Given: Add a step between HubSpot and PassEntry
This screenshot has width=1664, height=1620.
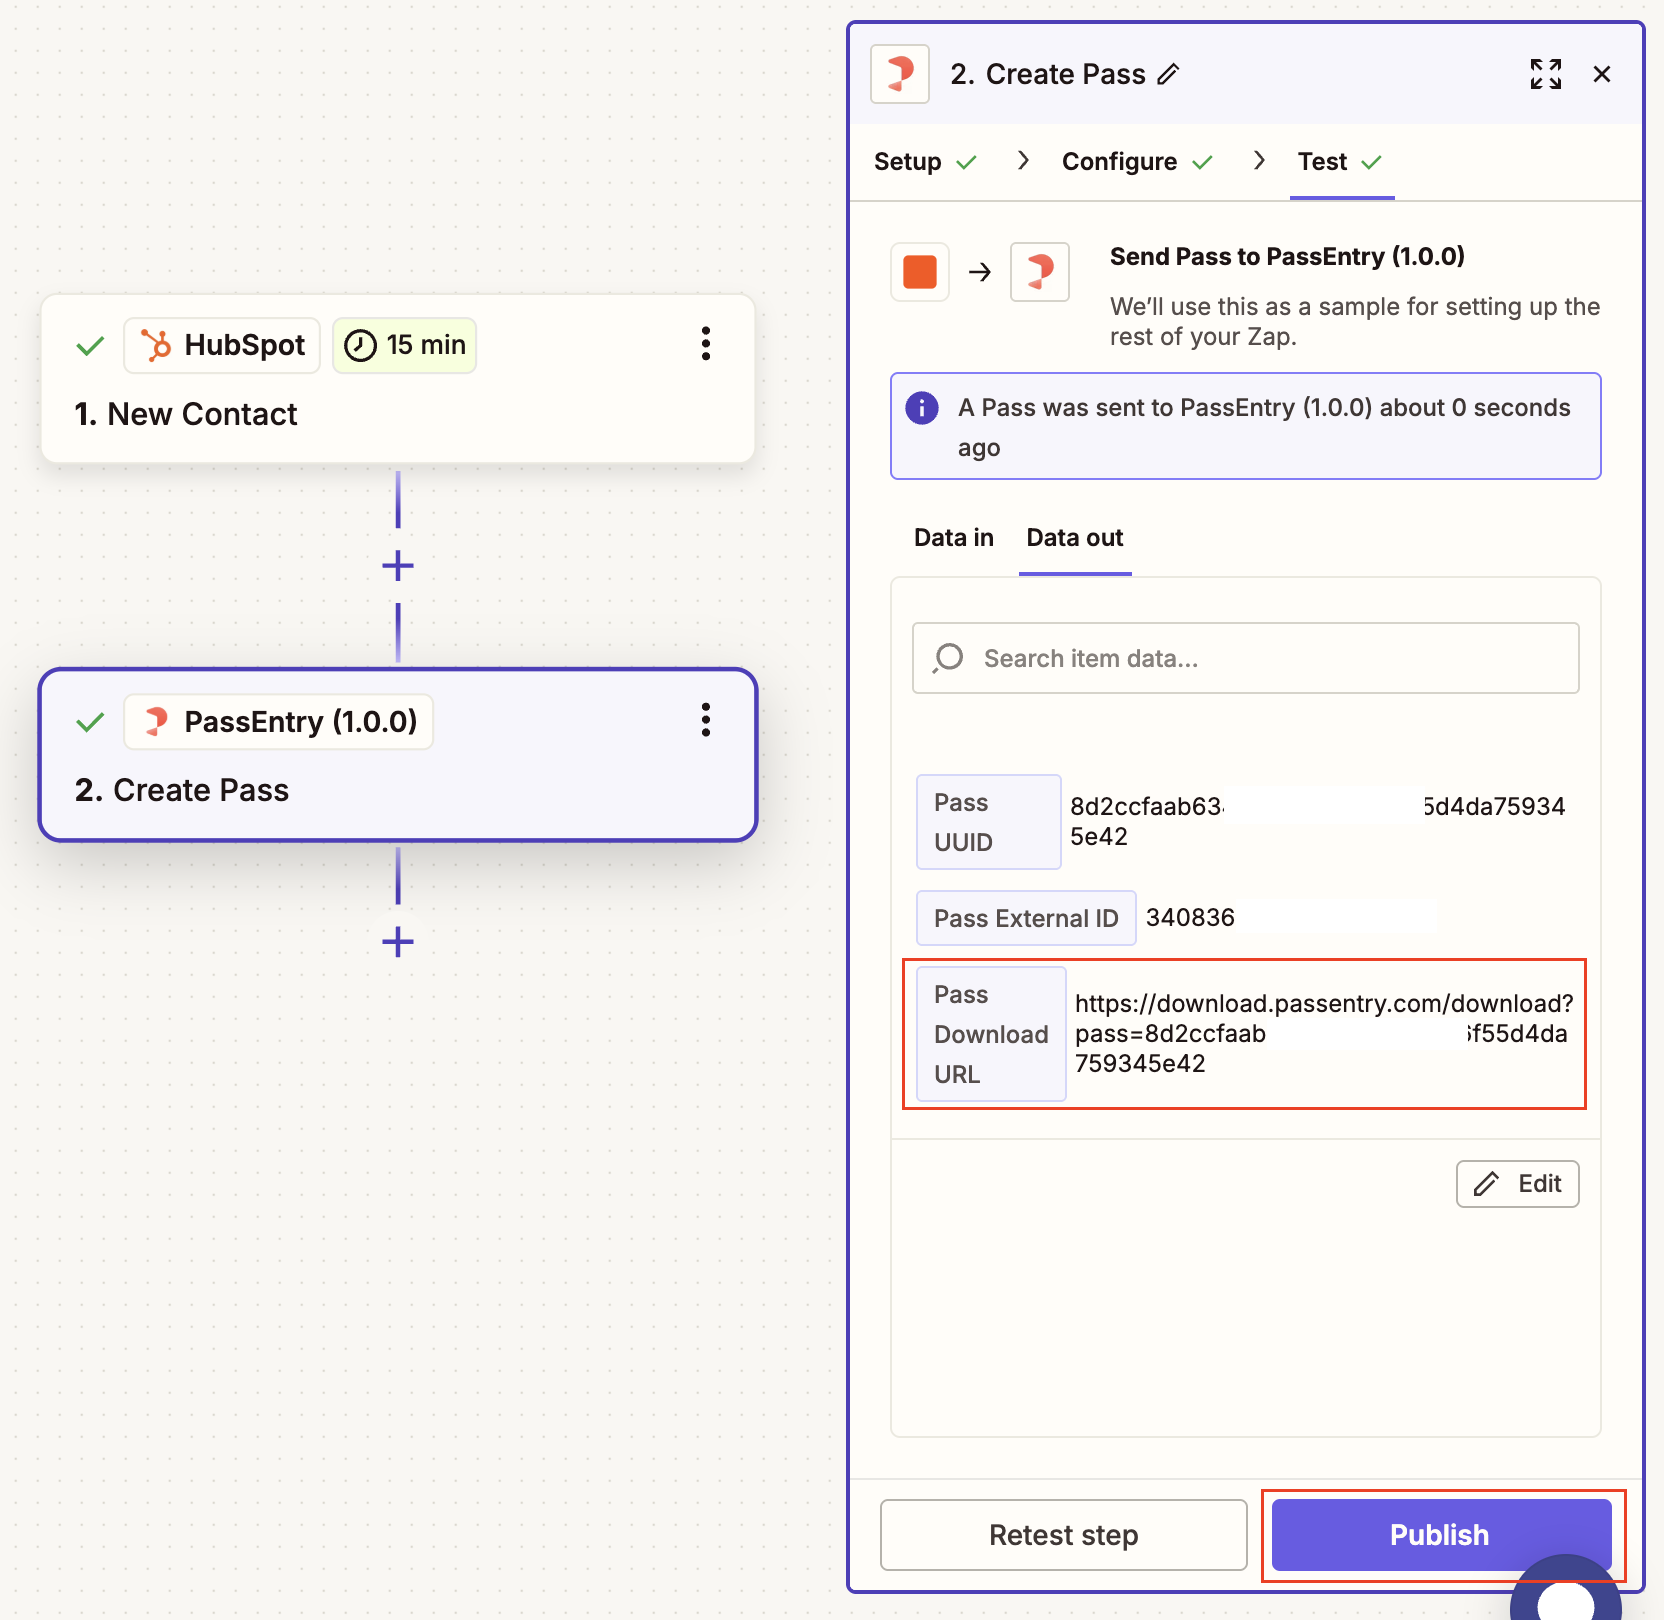Looking at the screenshot, I should tap(398, 566).
